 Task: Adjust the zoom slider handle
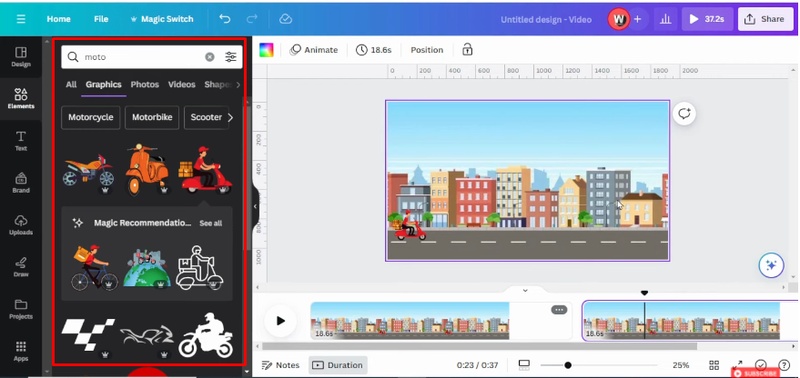(x=568, y=365)
